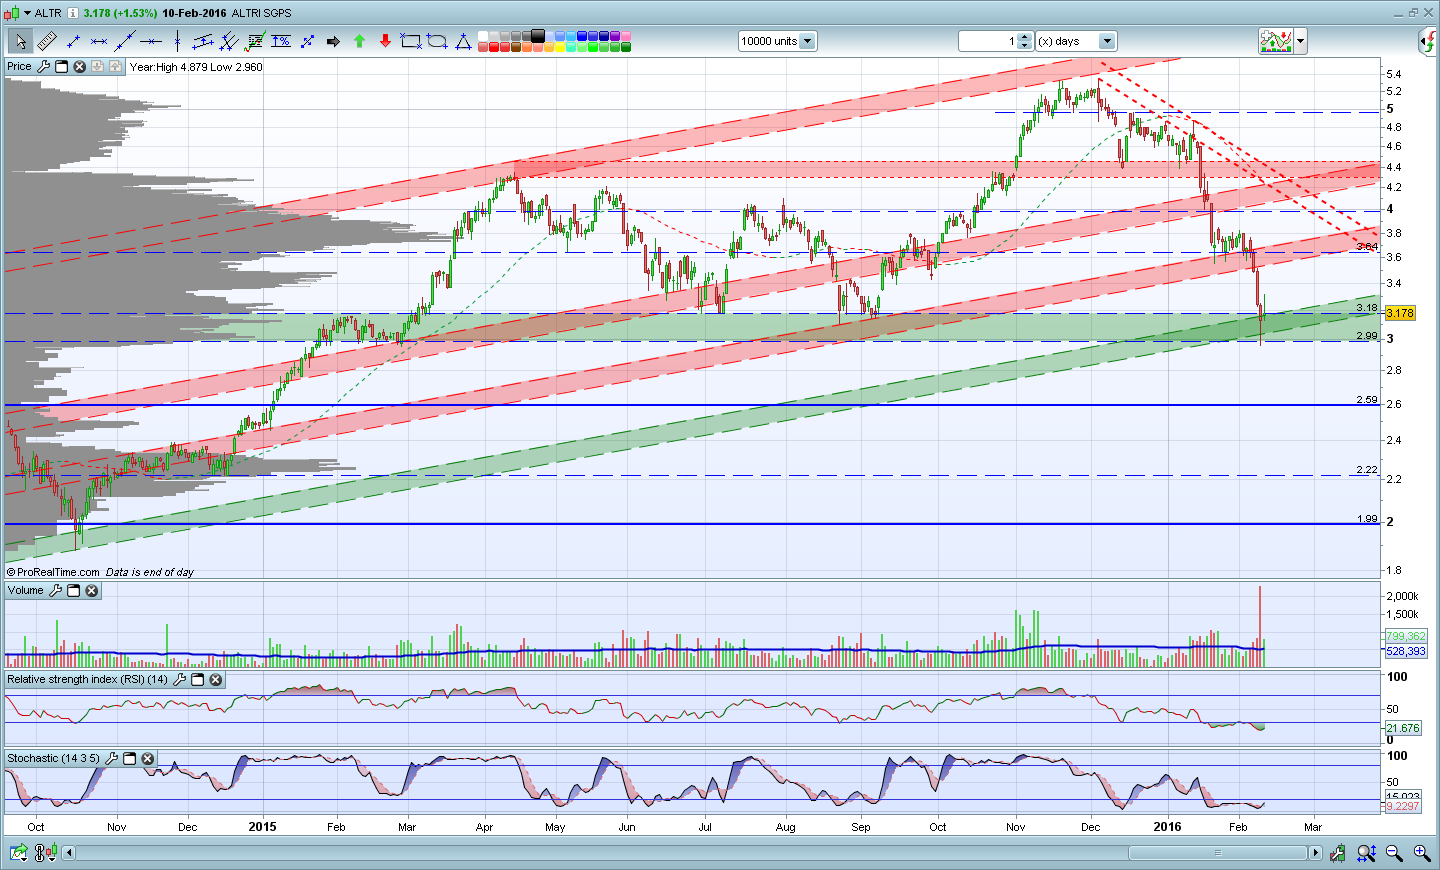Activate the extended trend line tool
This screenshot has width=1440, height=870.
coord(125,41)
